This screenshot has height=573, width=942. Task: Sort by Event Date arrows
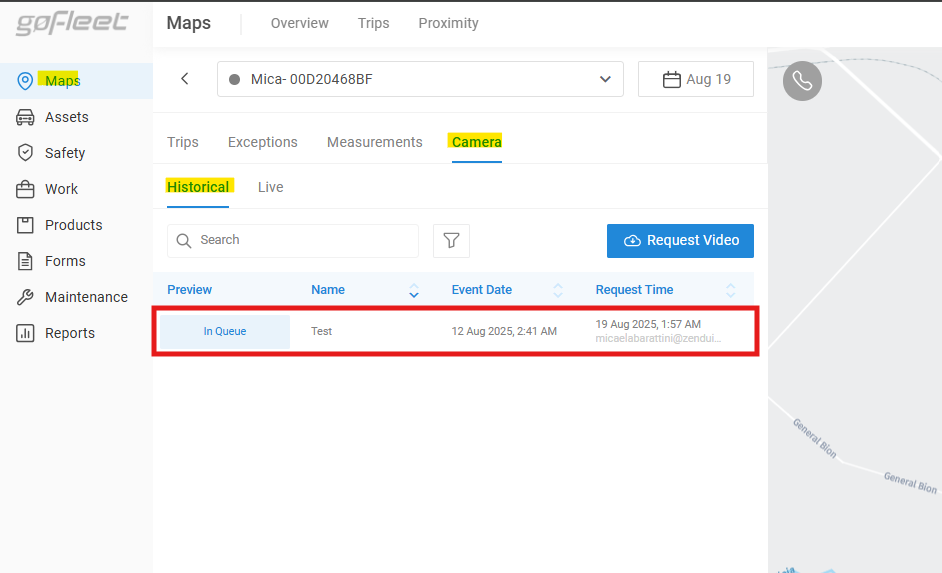[x=558, y=291]
